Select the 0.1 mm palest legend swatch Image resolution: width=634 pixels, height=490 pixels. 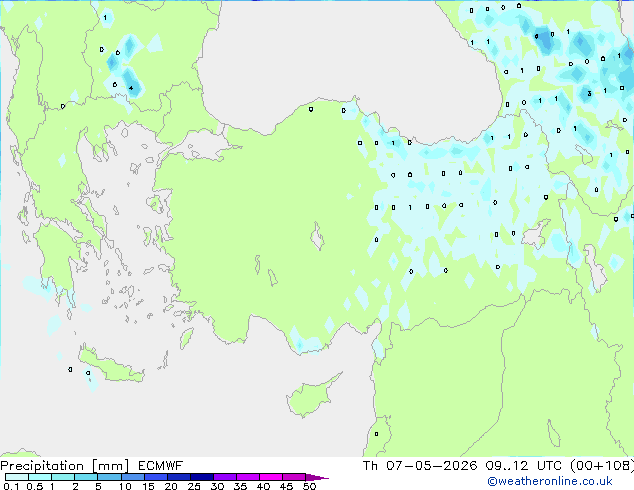(17, 477)
